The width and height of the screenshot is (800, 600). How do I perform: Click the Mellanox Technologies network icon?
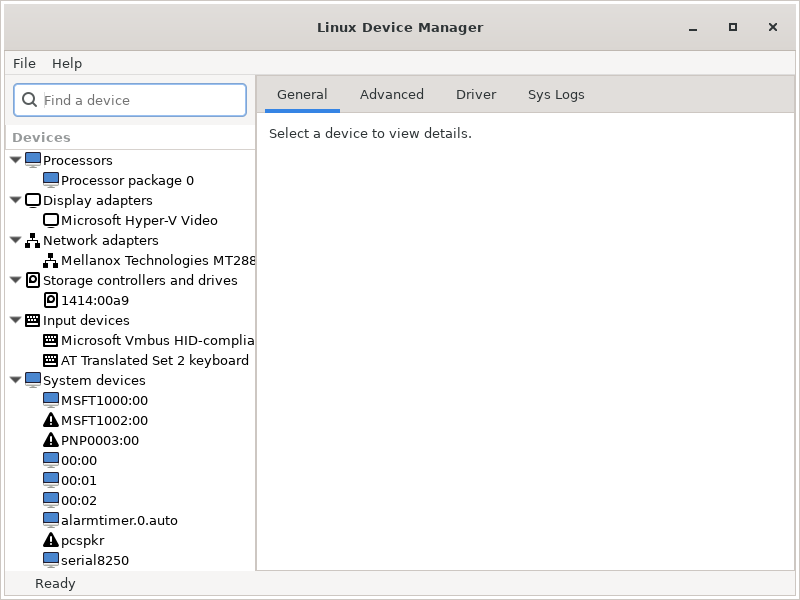(51, 260)
